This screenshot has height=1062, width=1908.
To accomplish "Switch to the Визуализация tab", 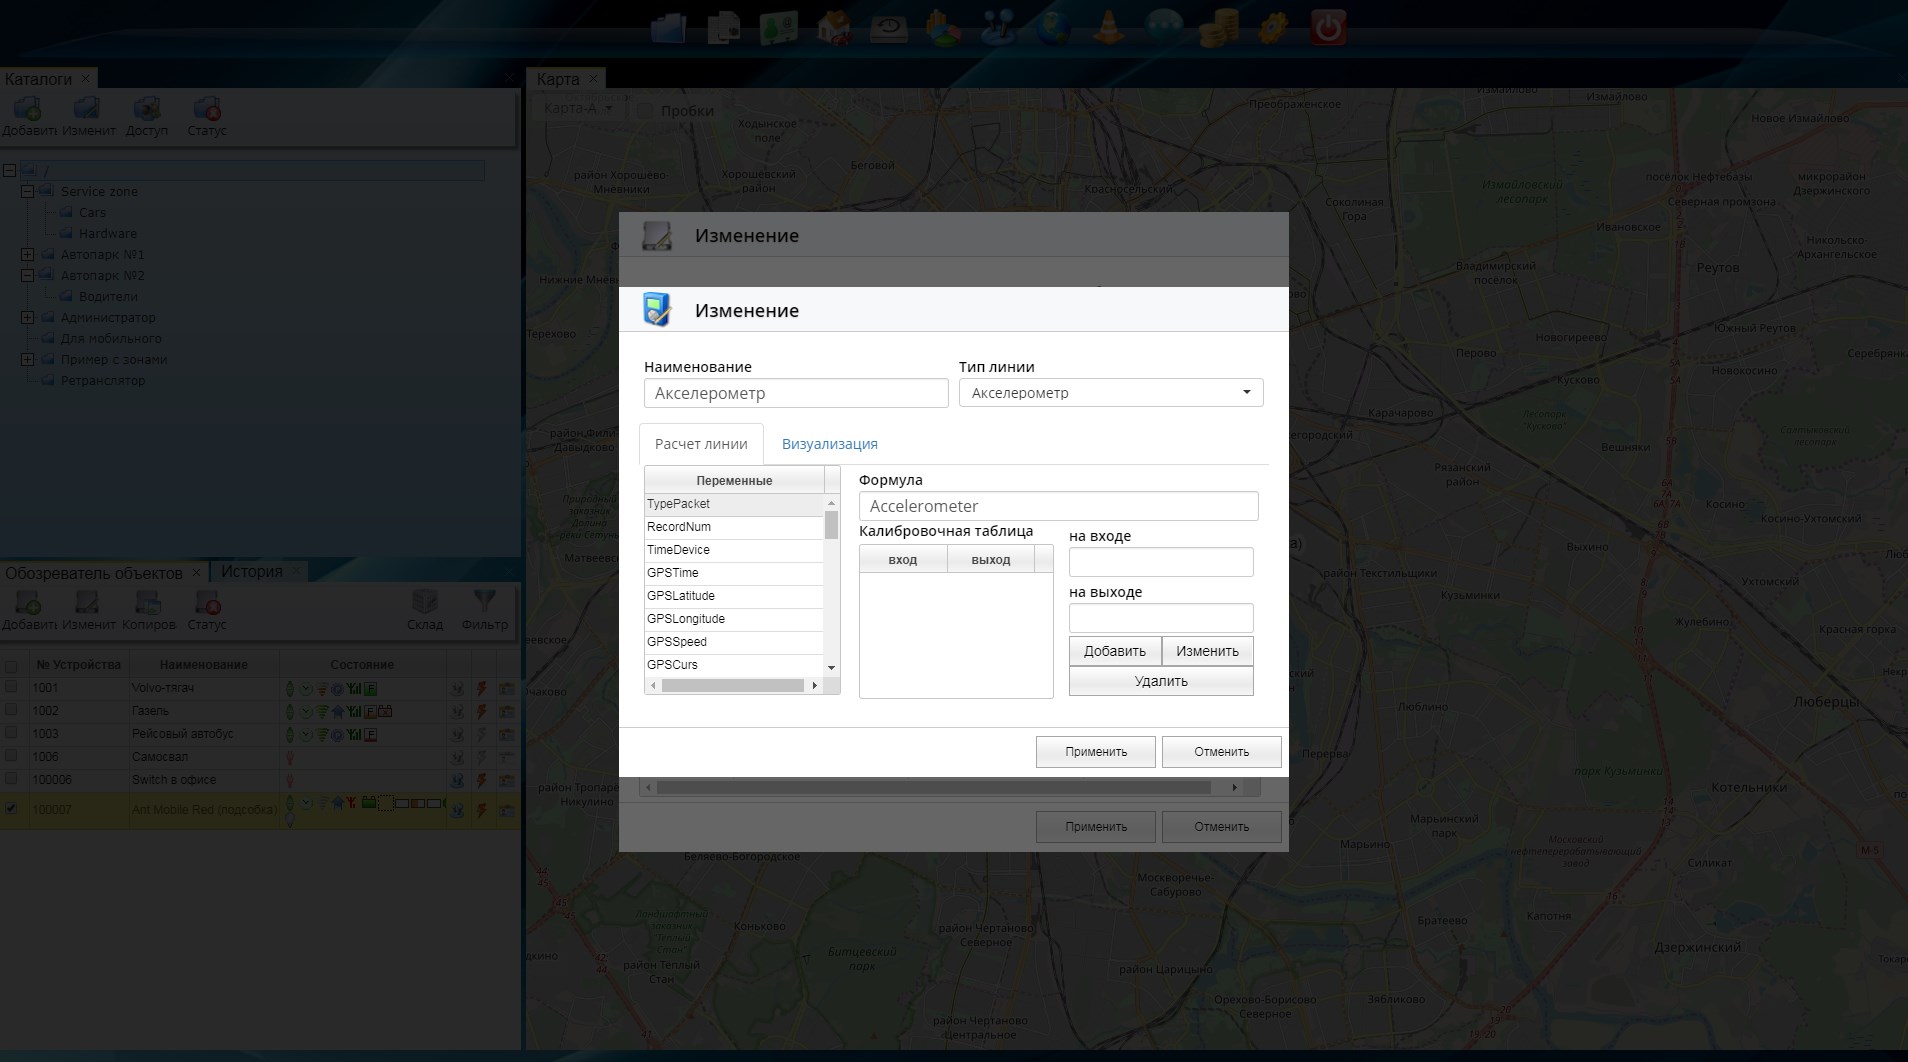I will click(x=829, y=444).
